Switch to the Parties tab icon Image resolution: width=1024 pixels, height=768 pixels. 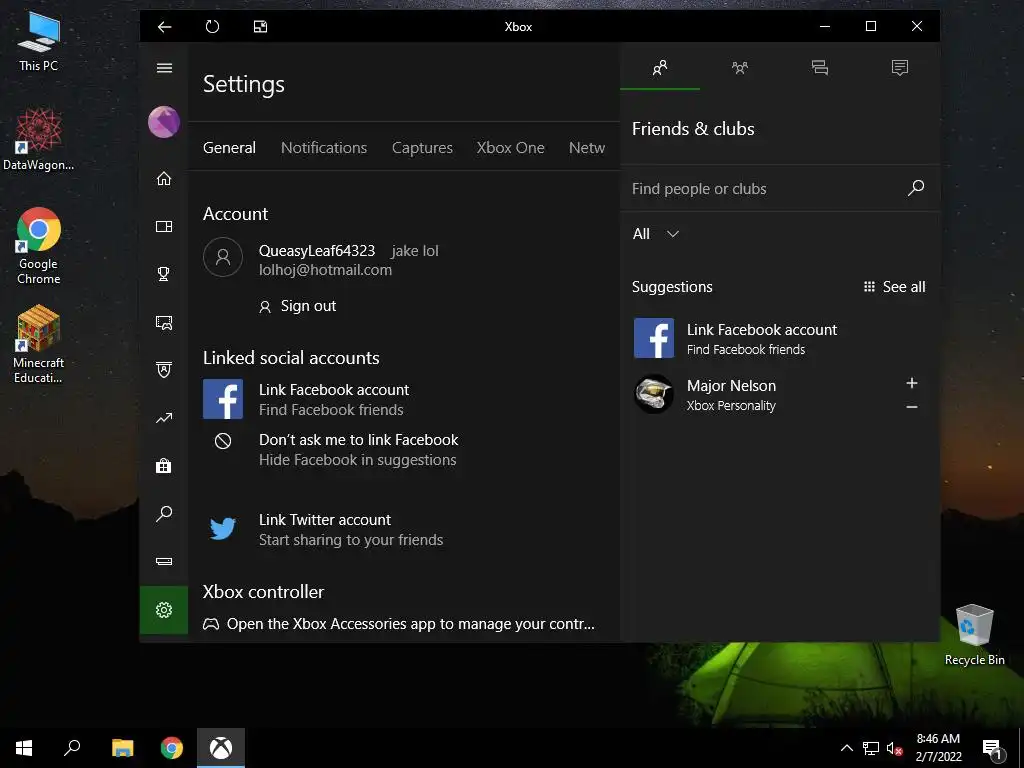tap(740, 67)
